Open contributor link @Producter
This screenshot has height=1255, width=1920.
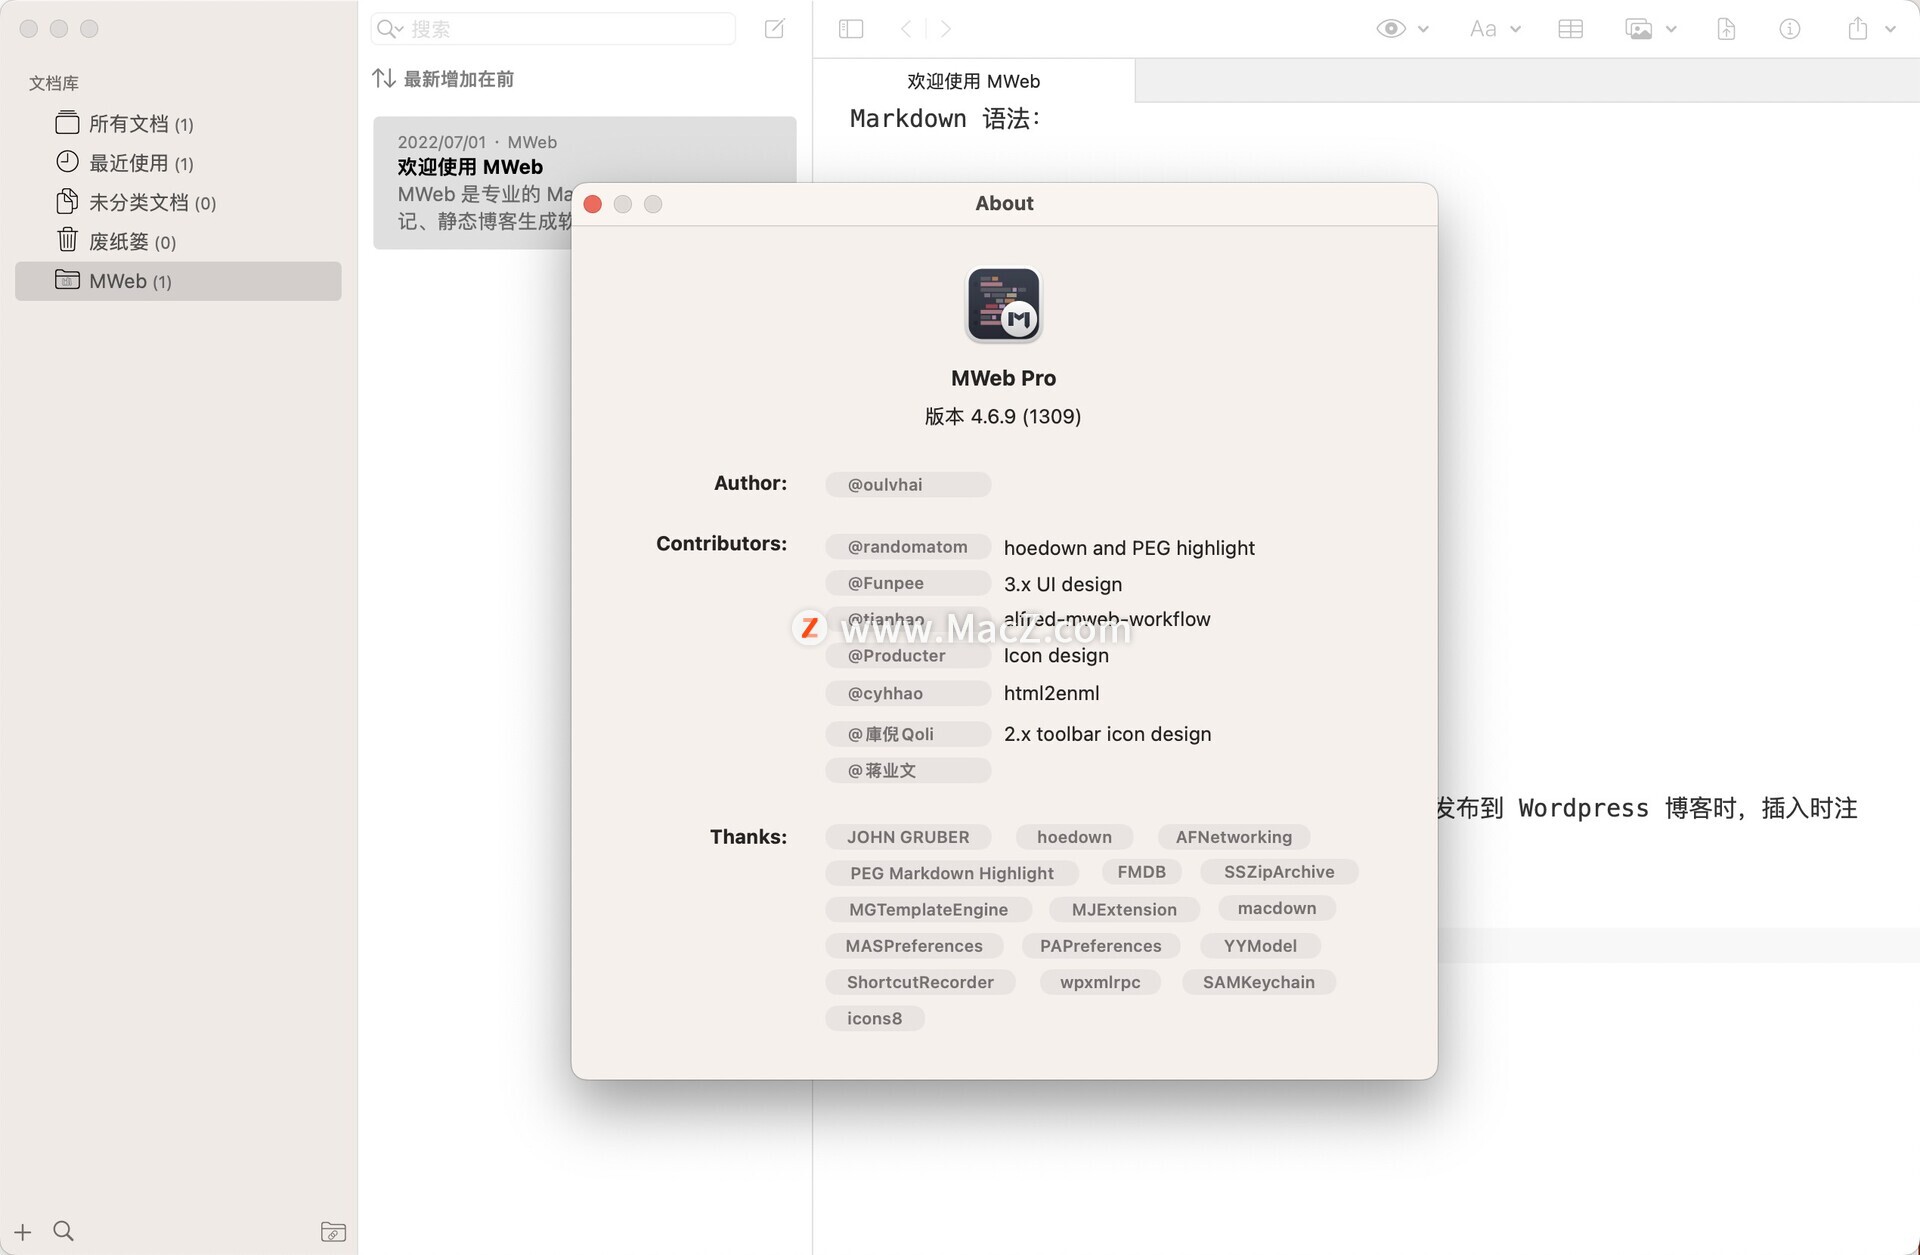[x=908, y=656]
